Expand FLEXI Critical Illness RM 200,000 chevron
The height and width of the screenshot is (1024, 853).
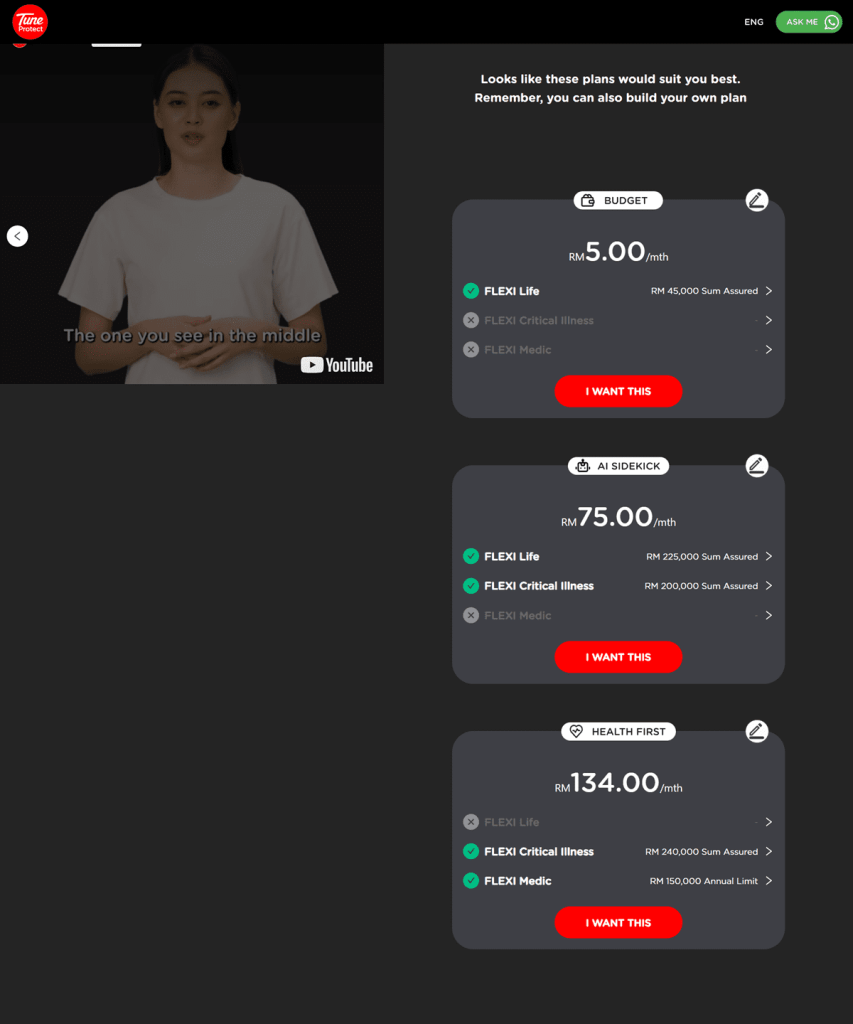pyautogui.click(x=769, y=586)
